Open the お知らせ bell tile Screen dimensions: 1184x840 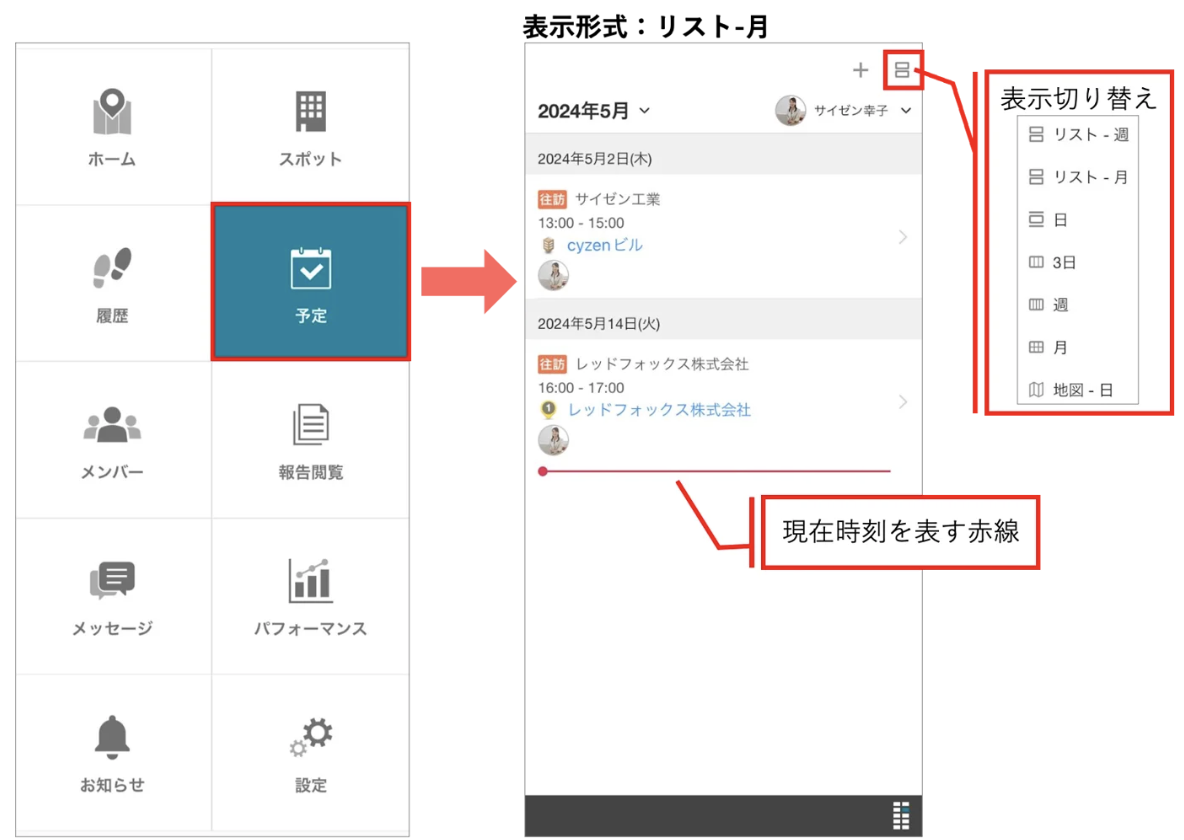pos(113,752)
